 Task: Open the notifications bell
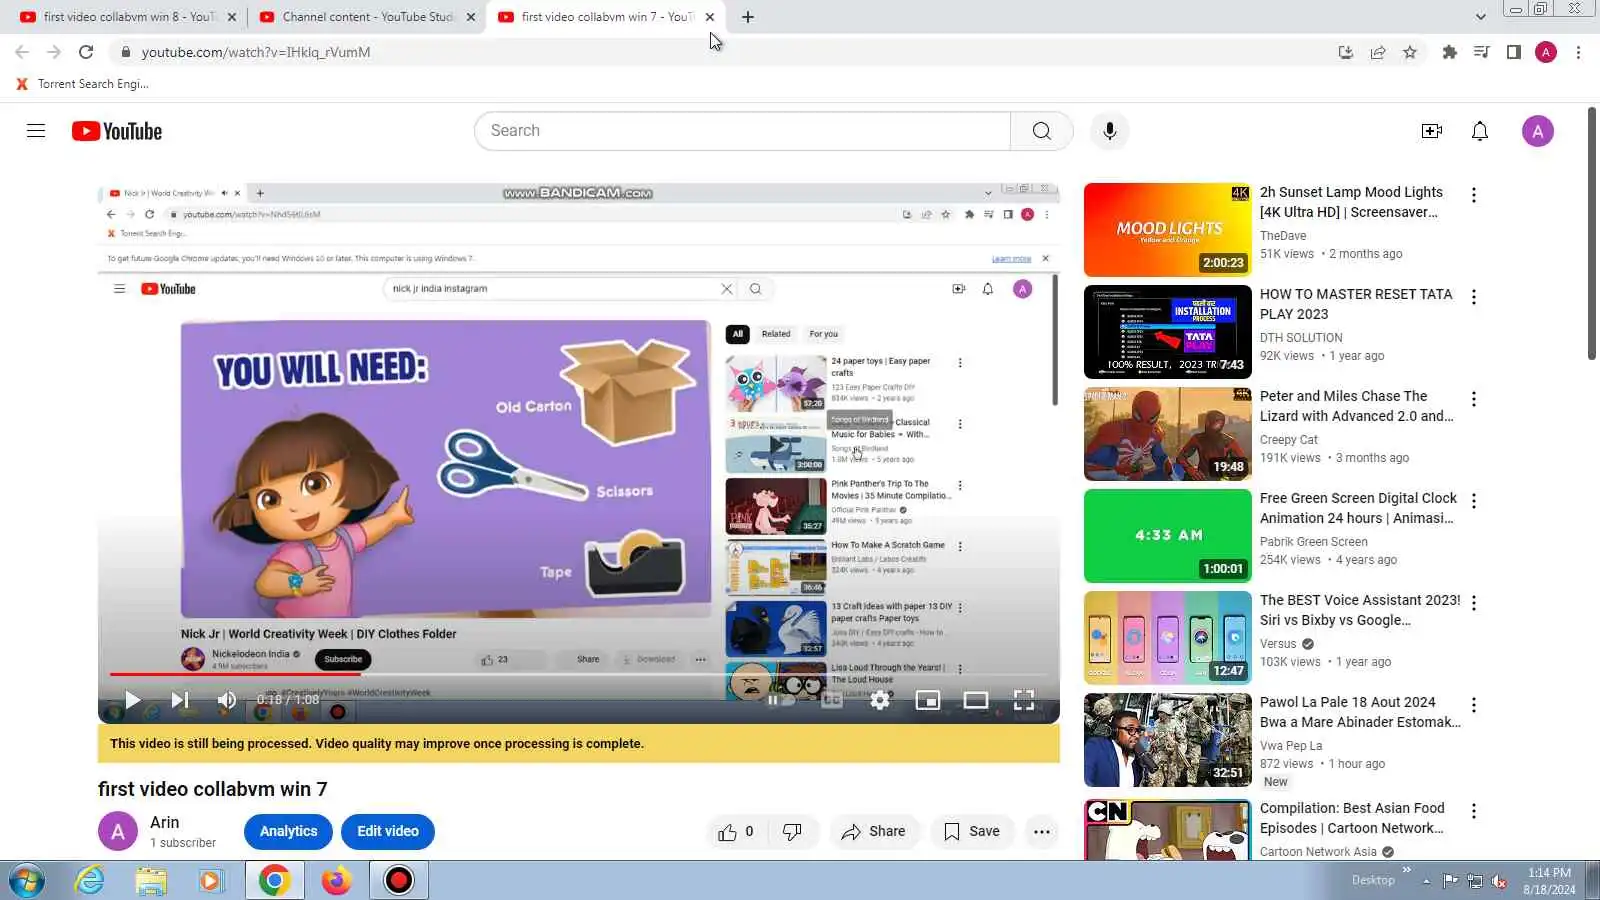point(1480,131)
